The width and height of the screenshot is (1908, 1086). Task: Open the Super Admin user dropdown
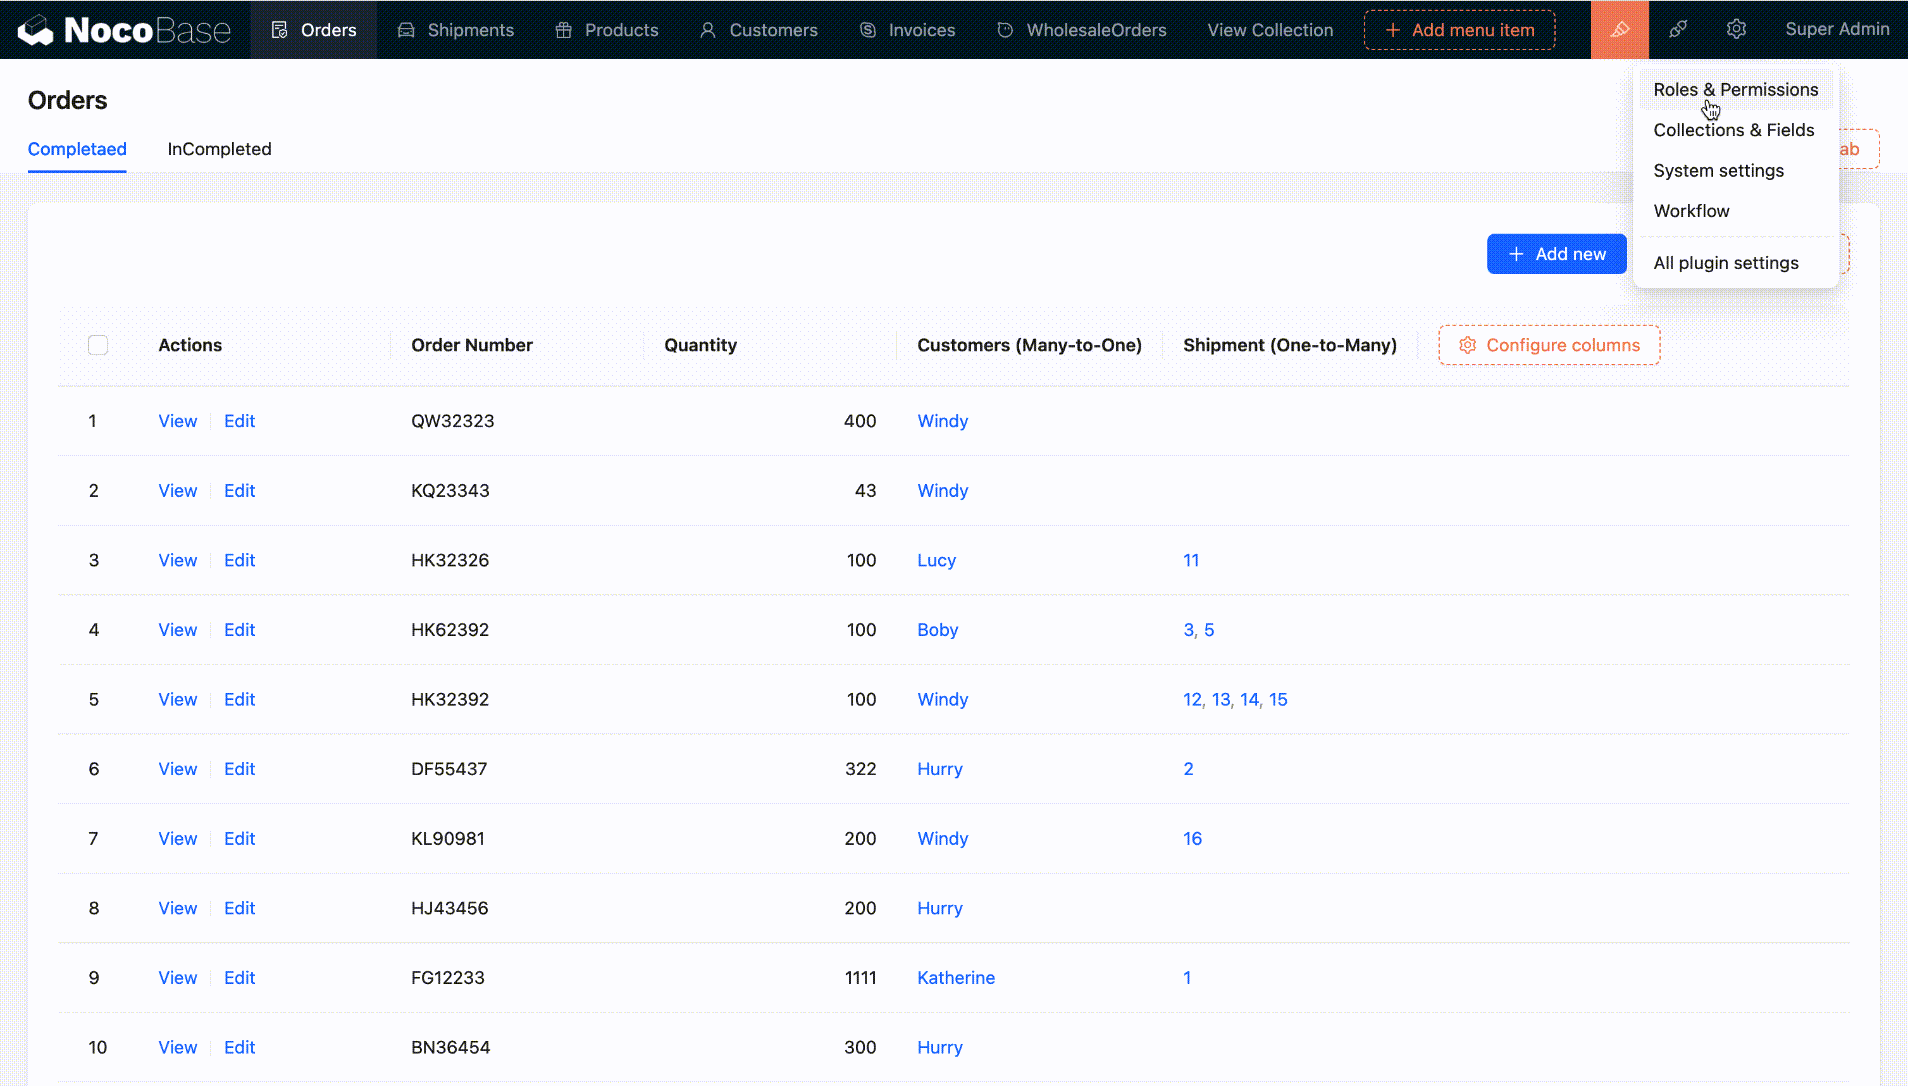(x=1837, y=30)
